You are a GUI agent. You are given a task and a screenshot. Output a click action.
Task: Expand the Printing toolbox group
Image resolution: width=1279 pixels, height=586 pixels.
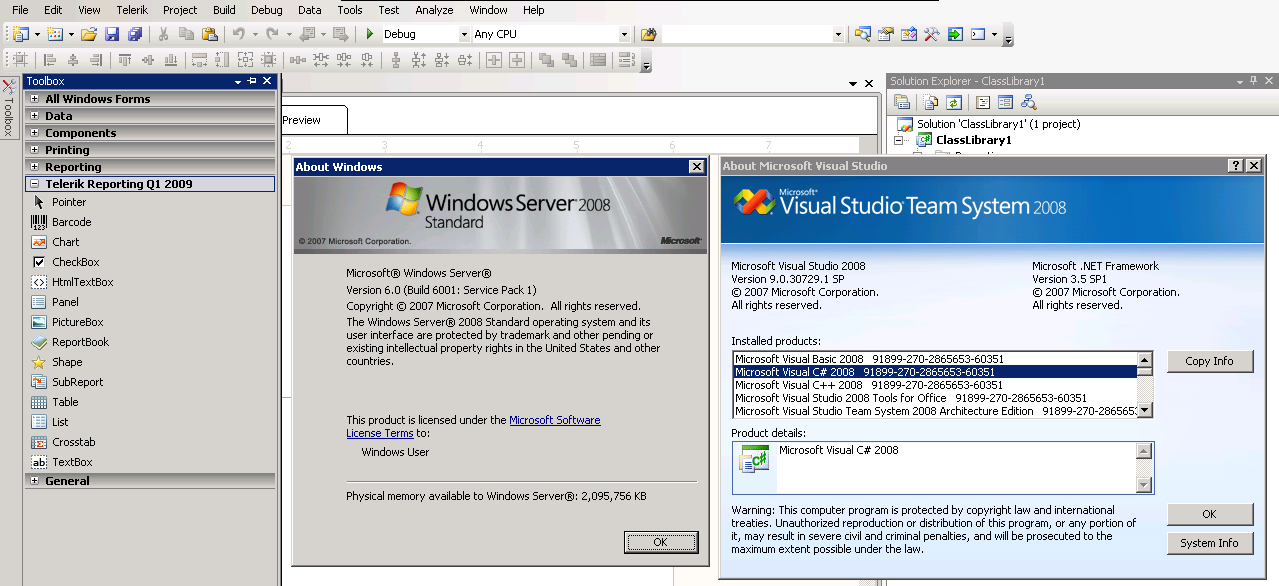tap(35, 150)
